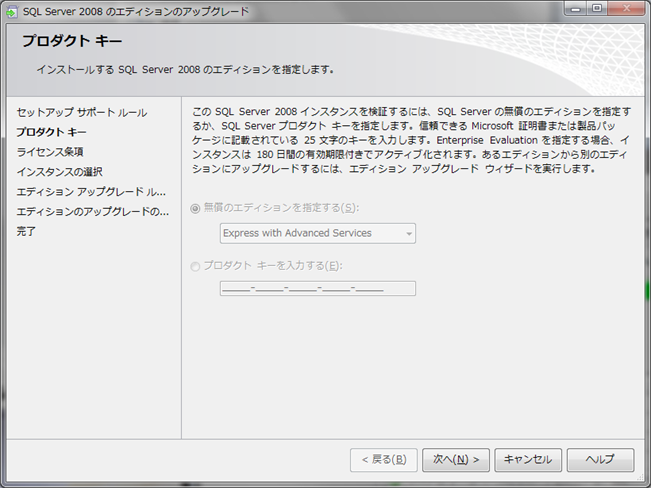Select the セットアップ サポート ルール step

[82, 113]
